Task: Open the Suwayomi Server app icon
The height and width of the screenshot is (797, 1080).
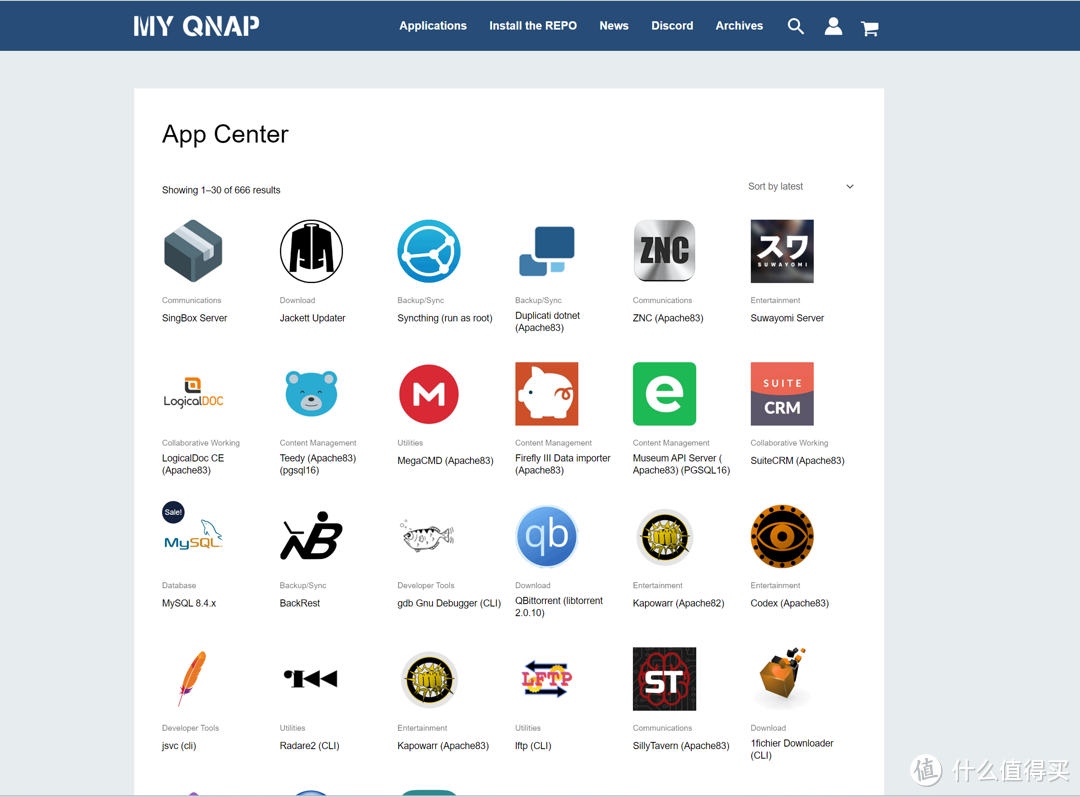Action: 782,251
